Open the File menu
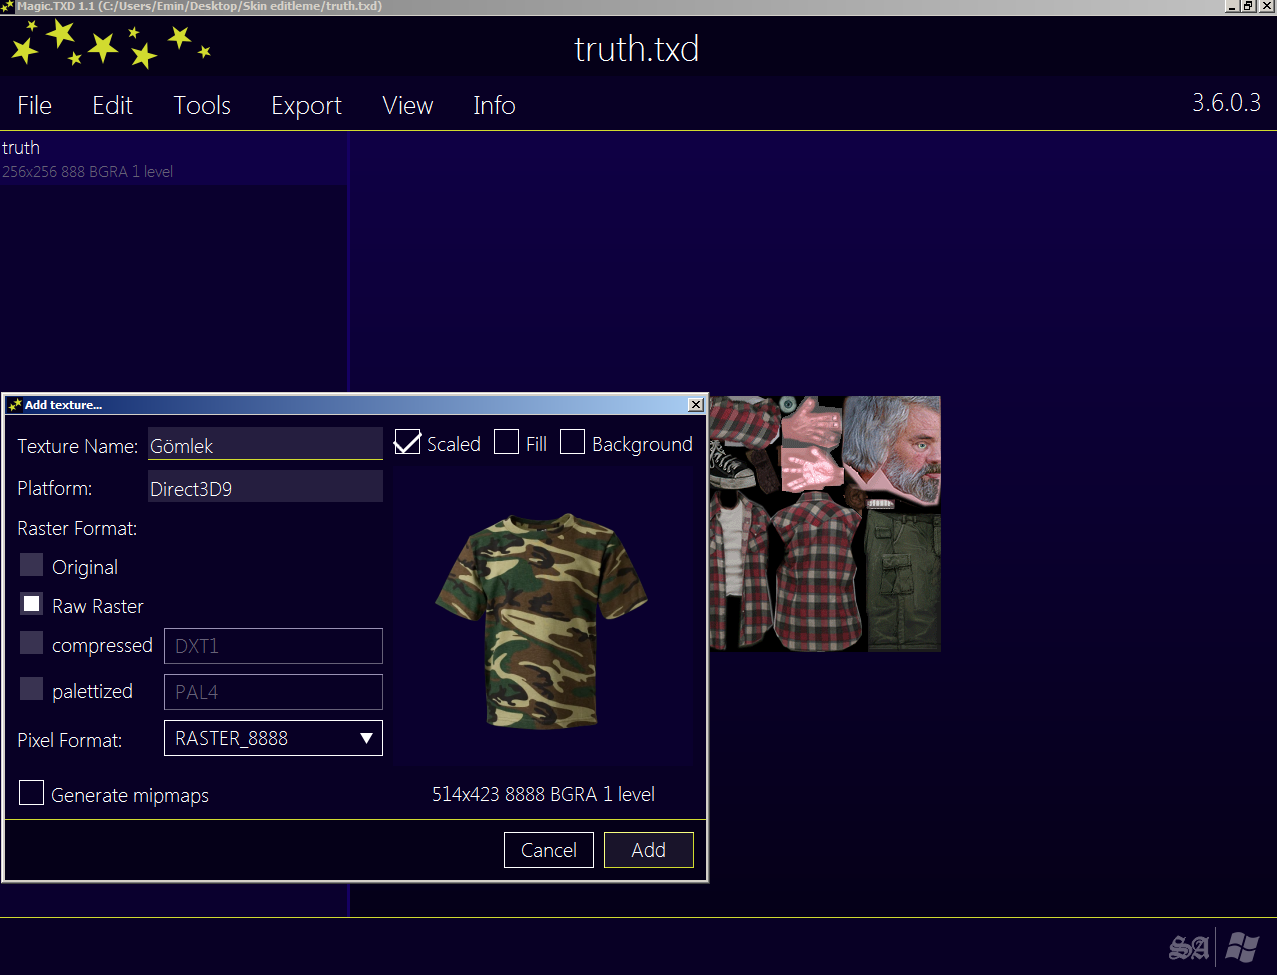Image resolution: width=1277 pixels, height=975 pixels. coord(34,105)
